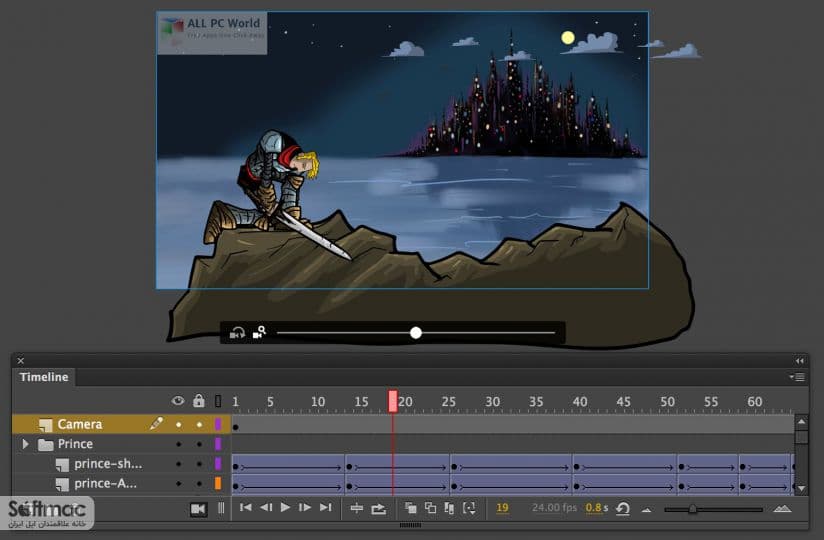Screen dimensions: 824x540
Task: Select the Camera layer
Action: coord(79,424)
